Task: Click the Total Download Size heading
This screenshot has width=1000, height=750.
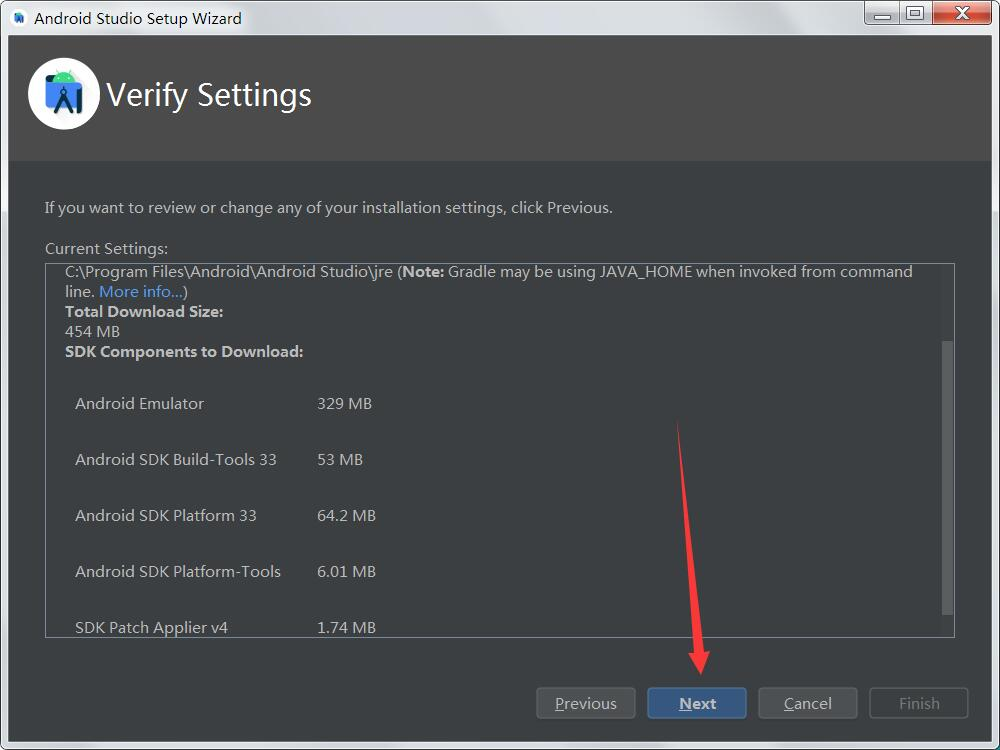Action: 144,311
